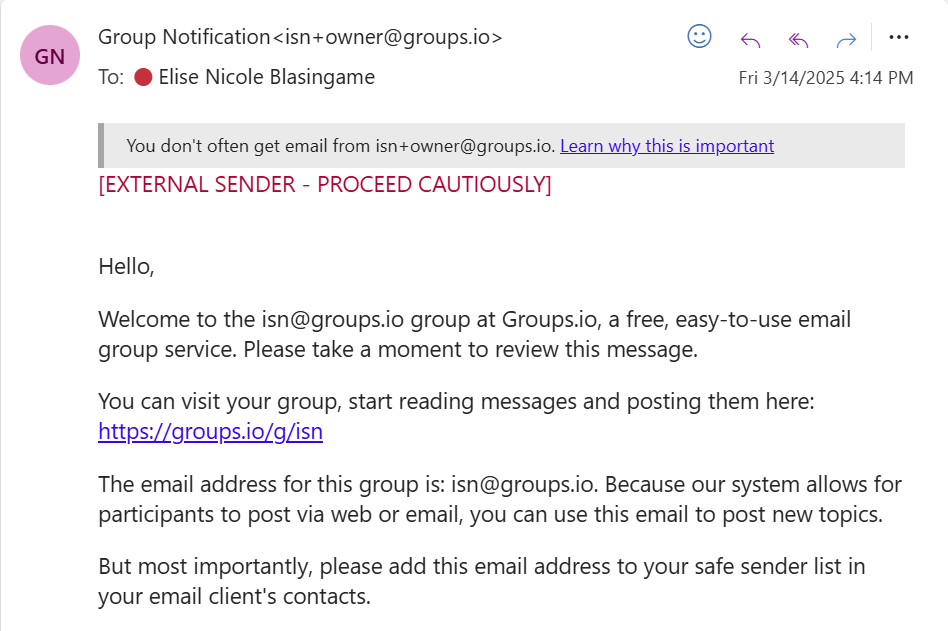Click the Reply All arrow icon

point(798,39)
